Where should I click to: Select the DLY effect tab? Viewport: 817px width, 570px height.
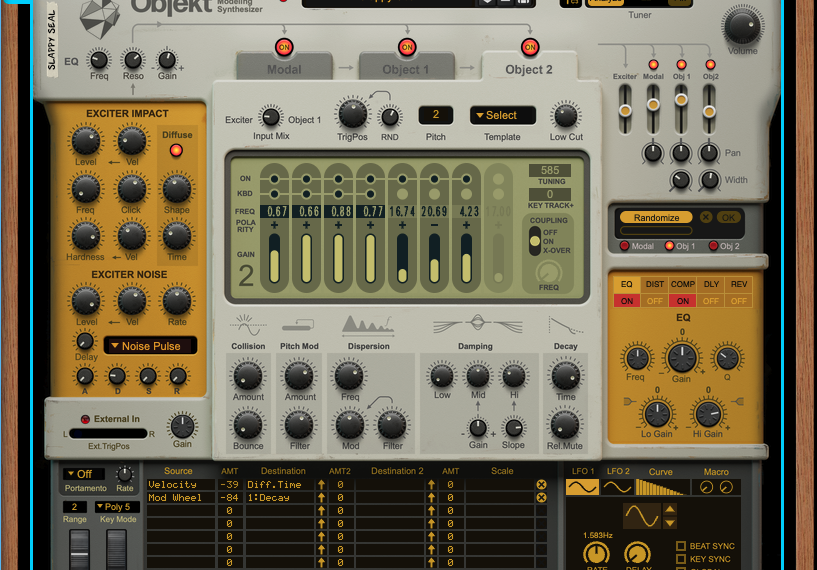[x=711, y=284]
